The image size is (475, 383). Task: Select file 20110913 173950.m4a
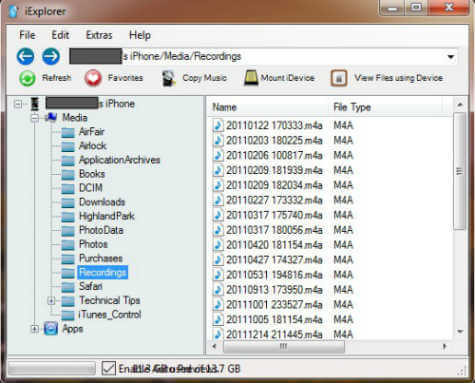(274, 290)
